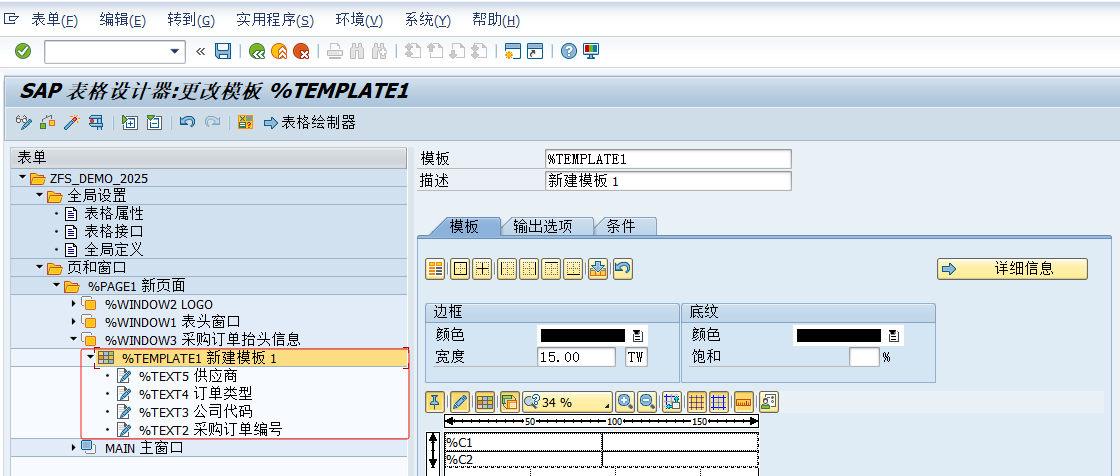Click the 边框 black color swatch
The width and height of the screenshot is (1120, 476).
coord(583,334)
